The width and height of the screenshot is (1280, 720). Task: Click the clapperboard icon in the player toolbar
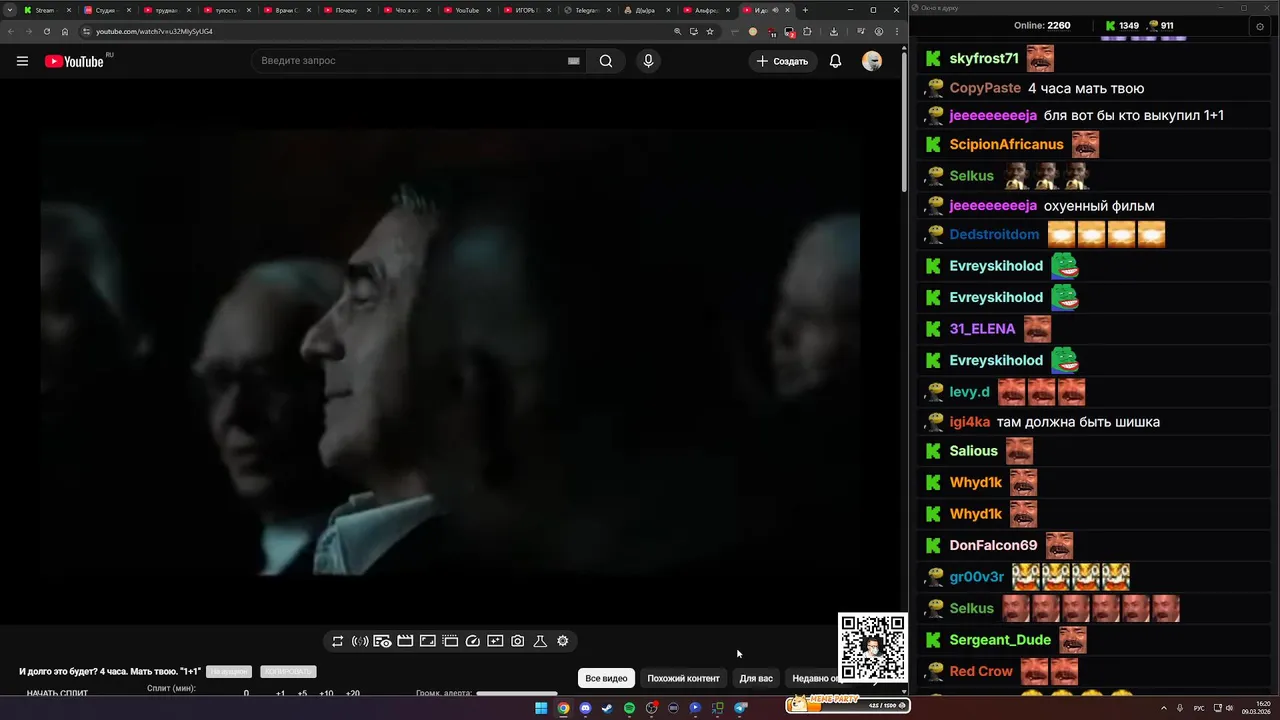pos(405,641)
